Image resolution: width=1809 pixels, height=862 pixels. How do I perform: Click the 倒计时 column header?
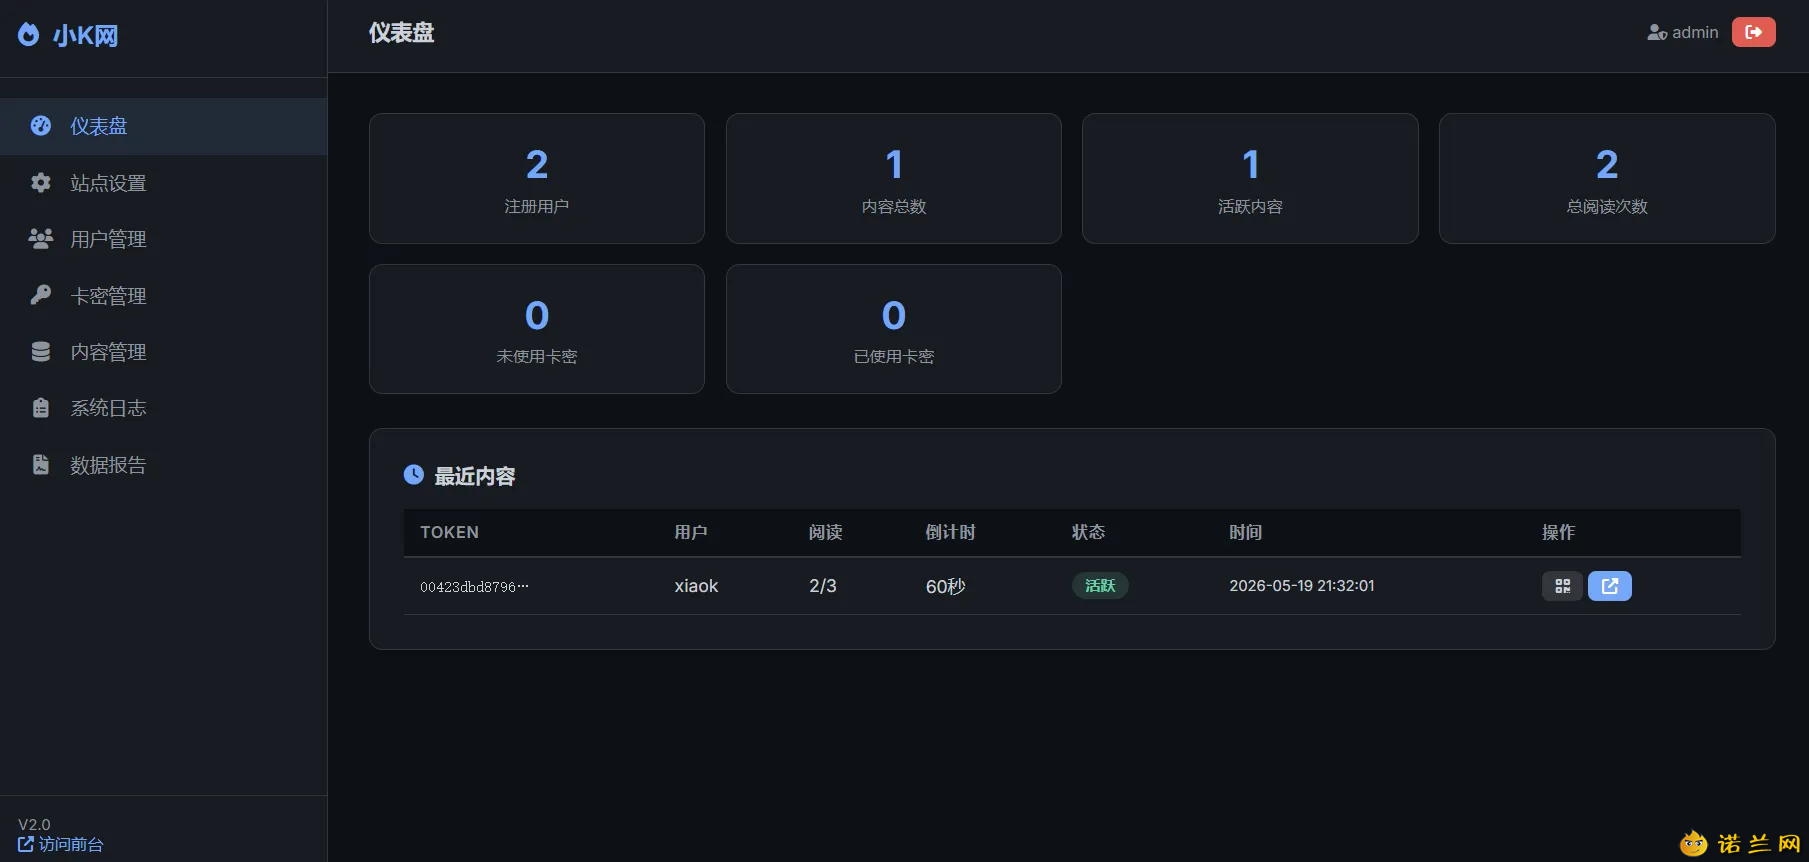coord(950,532)
